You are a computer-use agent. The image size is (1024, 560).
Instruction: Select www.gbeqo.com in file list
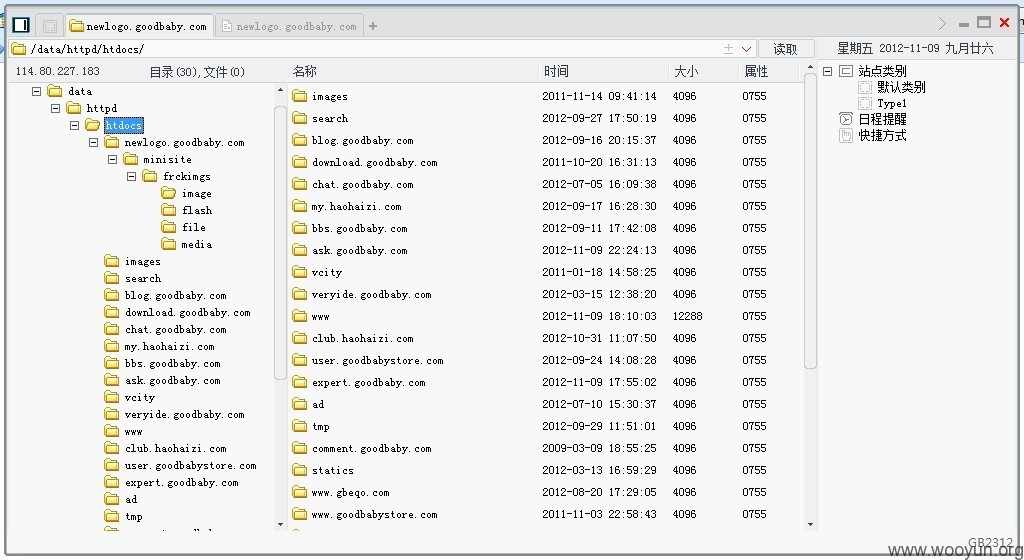(x=351, y=493)
